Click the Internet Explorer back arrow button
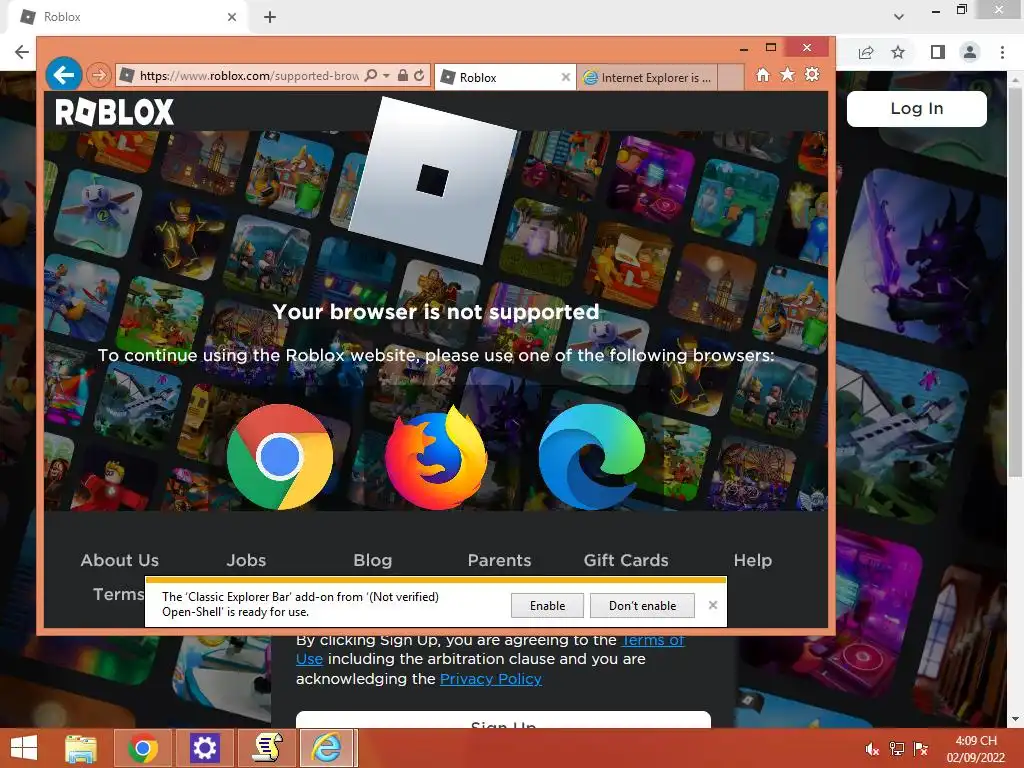This screenshot has height=768, width=1024. pos(64,75)
